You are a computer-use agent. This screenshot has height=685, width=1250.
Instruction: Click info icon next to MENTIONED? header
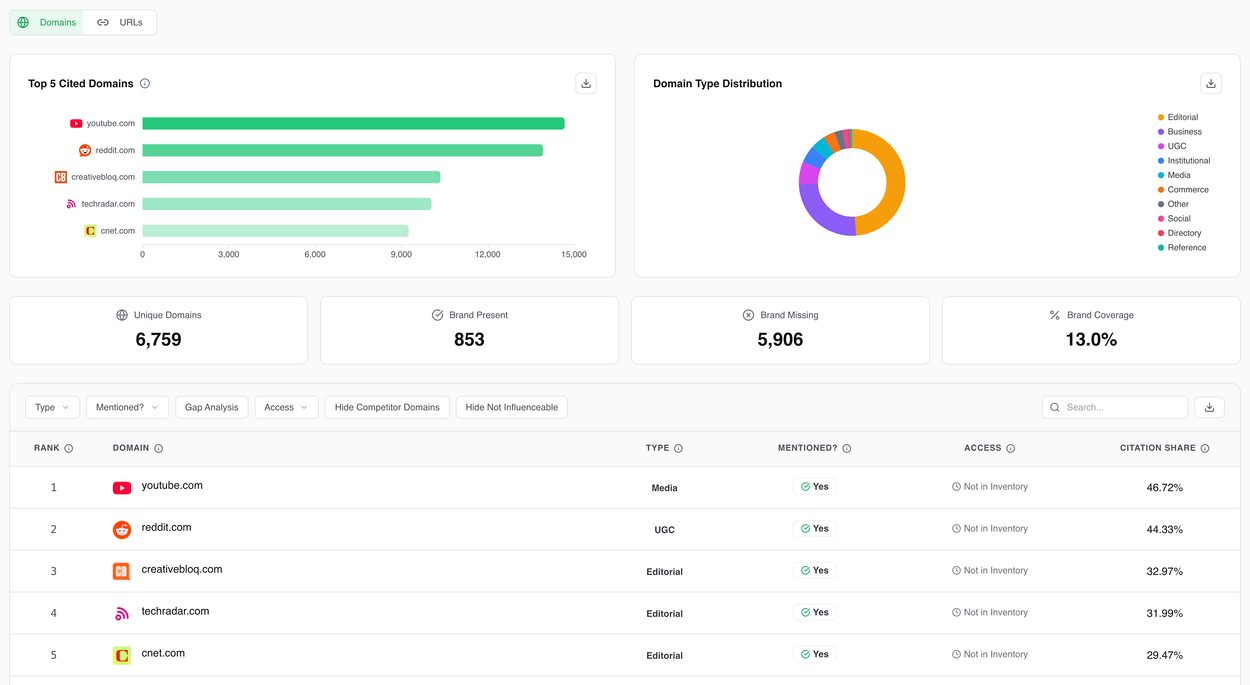point(847,449)
